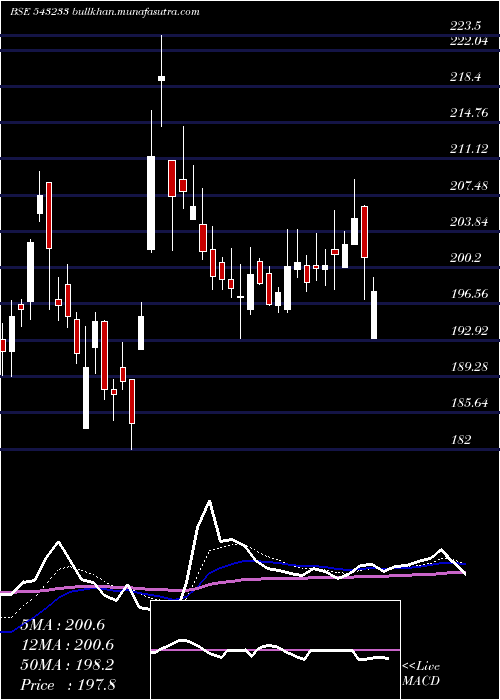Screen dimensions: 500x700
Task: Click the 196.56 price level label
Action: click(469, 295)
